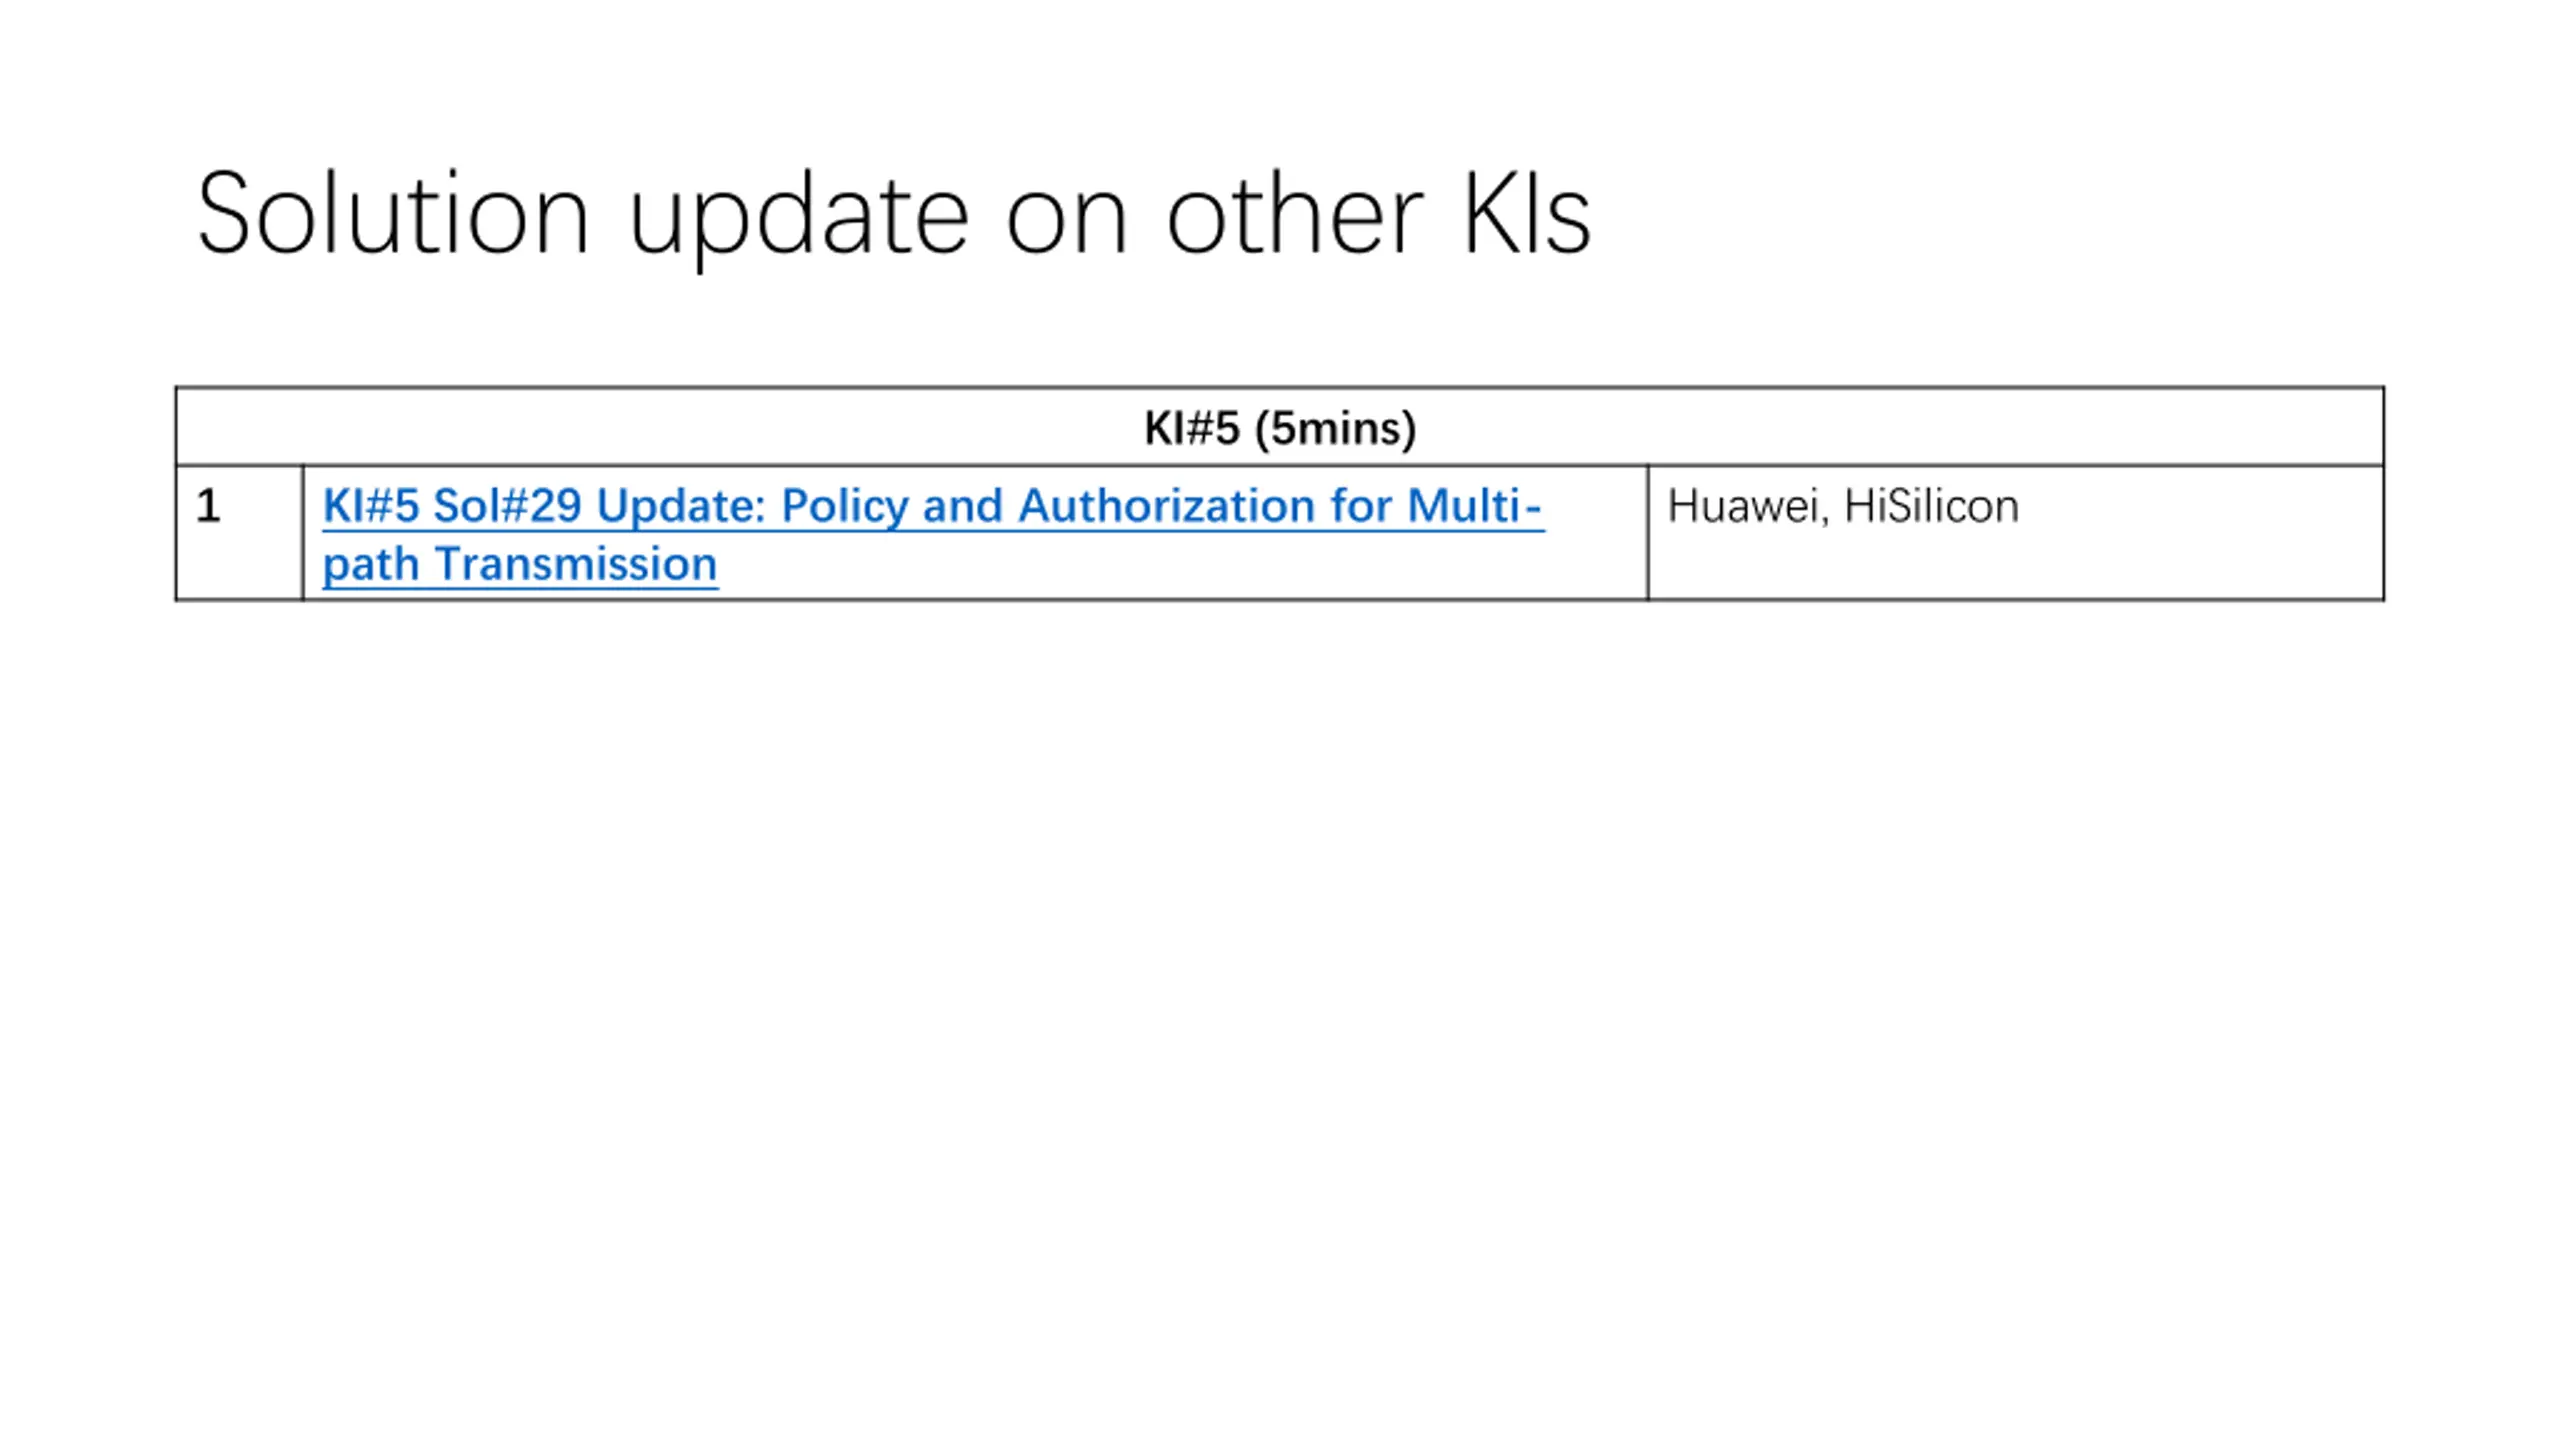This screenshot has height=1440, width=2560.
Task: Click the word "update" in the title
Action: coord(798,220)
